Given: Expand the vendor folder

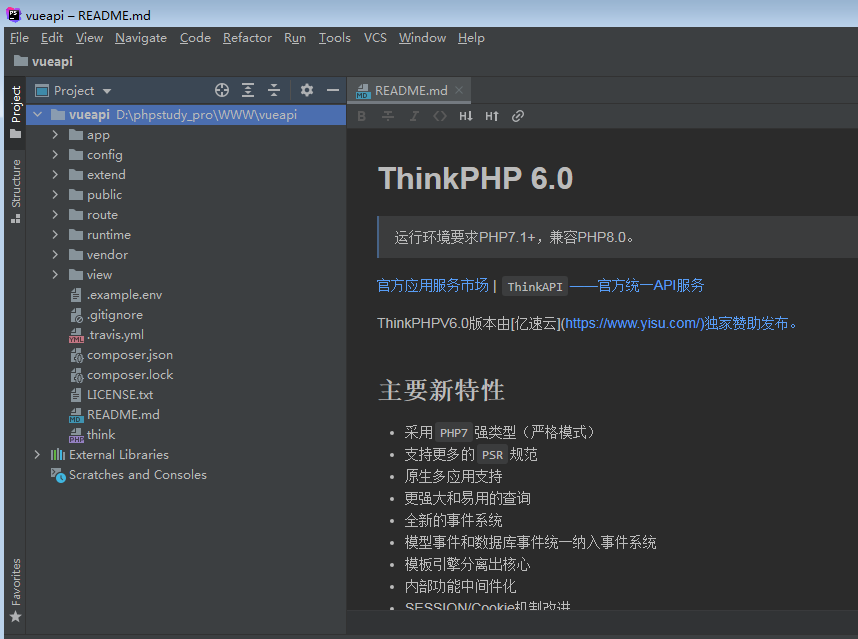Looking at the screenshot, I should (x=57, y=254).
